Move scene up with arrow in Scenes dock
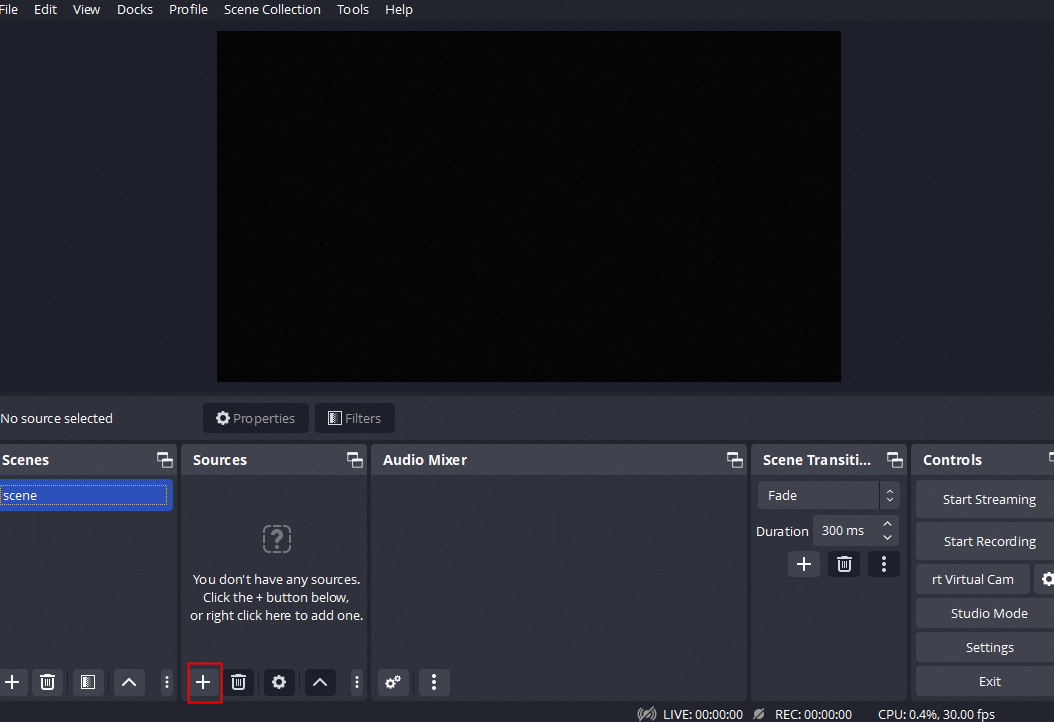Image resolution: width=1054 pixels, height=722 pixels. coord(129,682)
